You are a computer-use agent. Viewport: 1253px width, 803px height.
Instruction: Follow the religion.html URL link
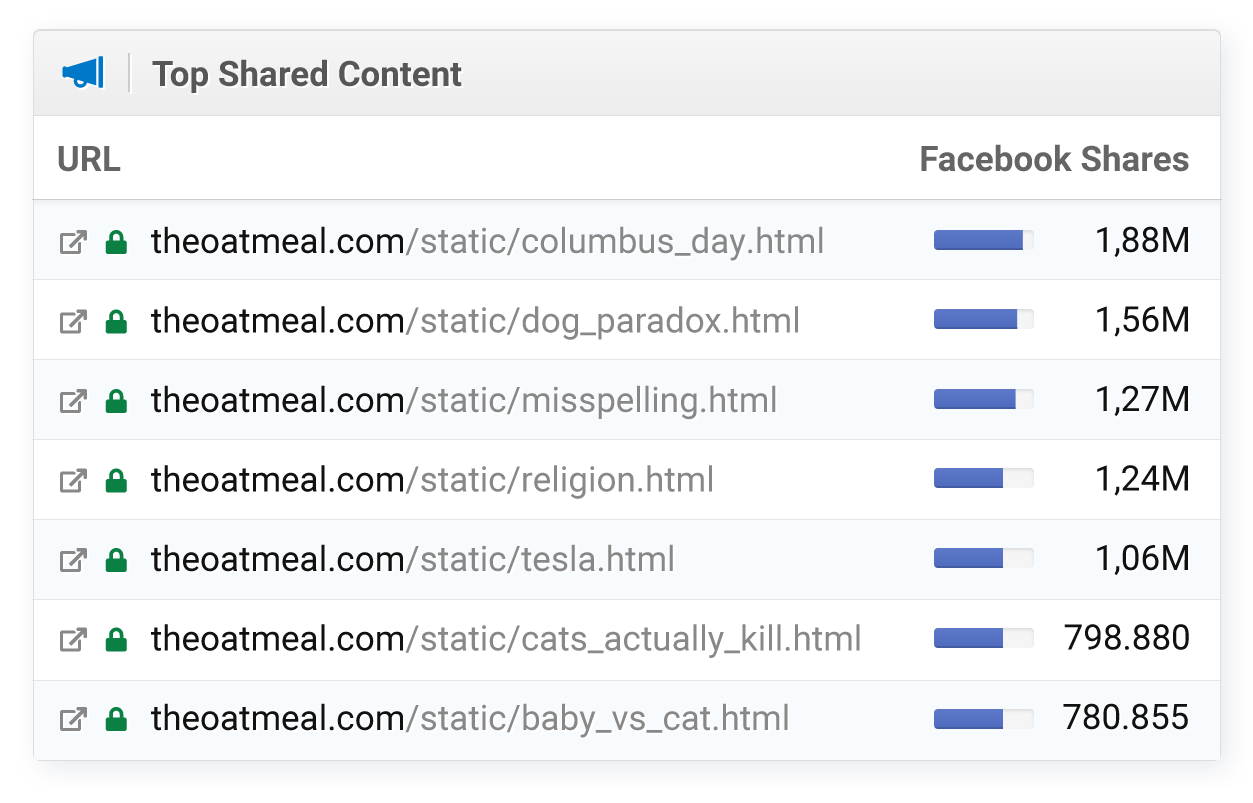pyautogui.click(x=432, y=480)
